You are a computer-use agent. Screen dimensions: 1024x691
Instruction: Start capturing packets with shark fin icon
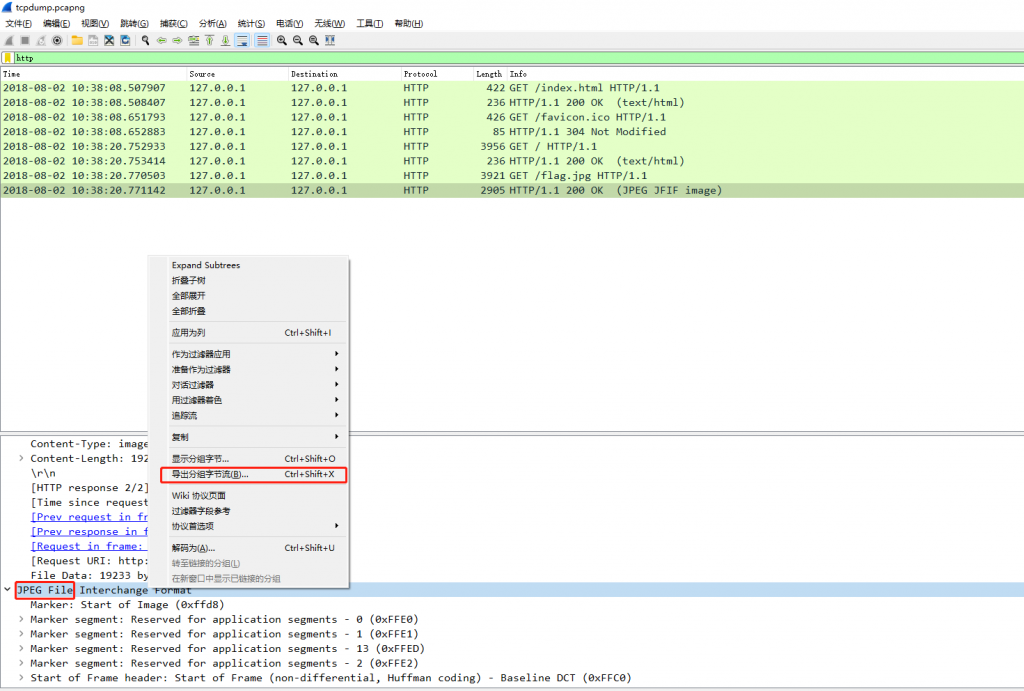[x=9, y=40]
